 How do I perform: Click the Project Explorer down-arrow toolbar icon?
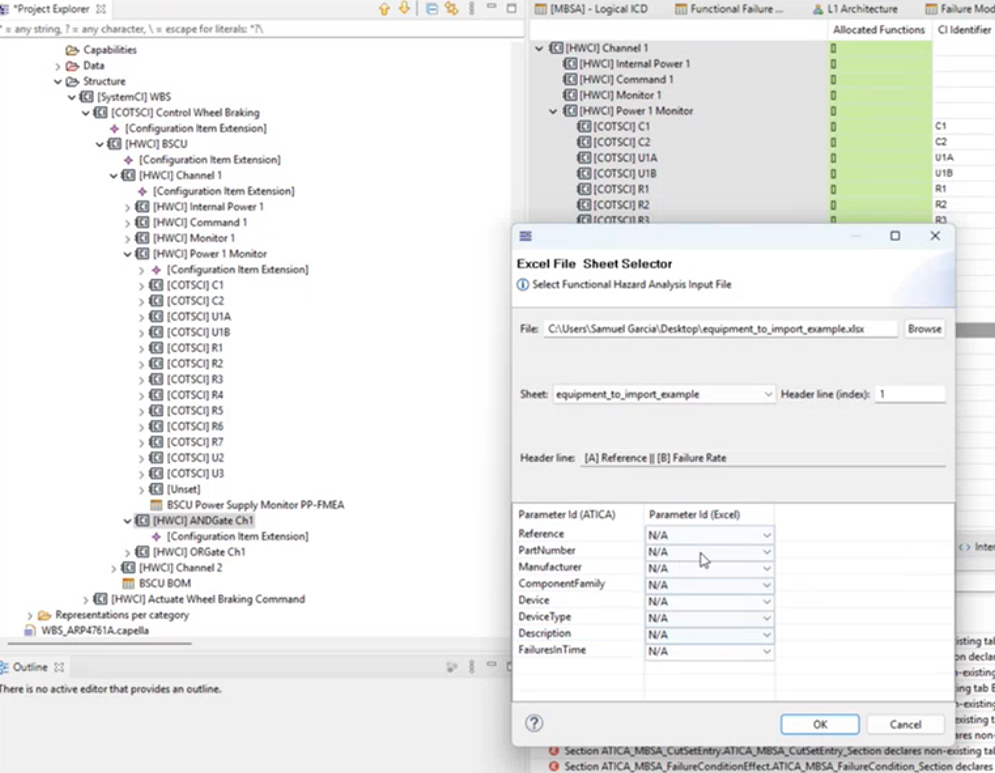pyautogui.click(x=404, y=9)
